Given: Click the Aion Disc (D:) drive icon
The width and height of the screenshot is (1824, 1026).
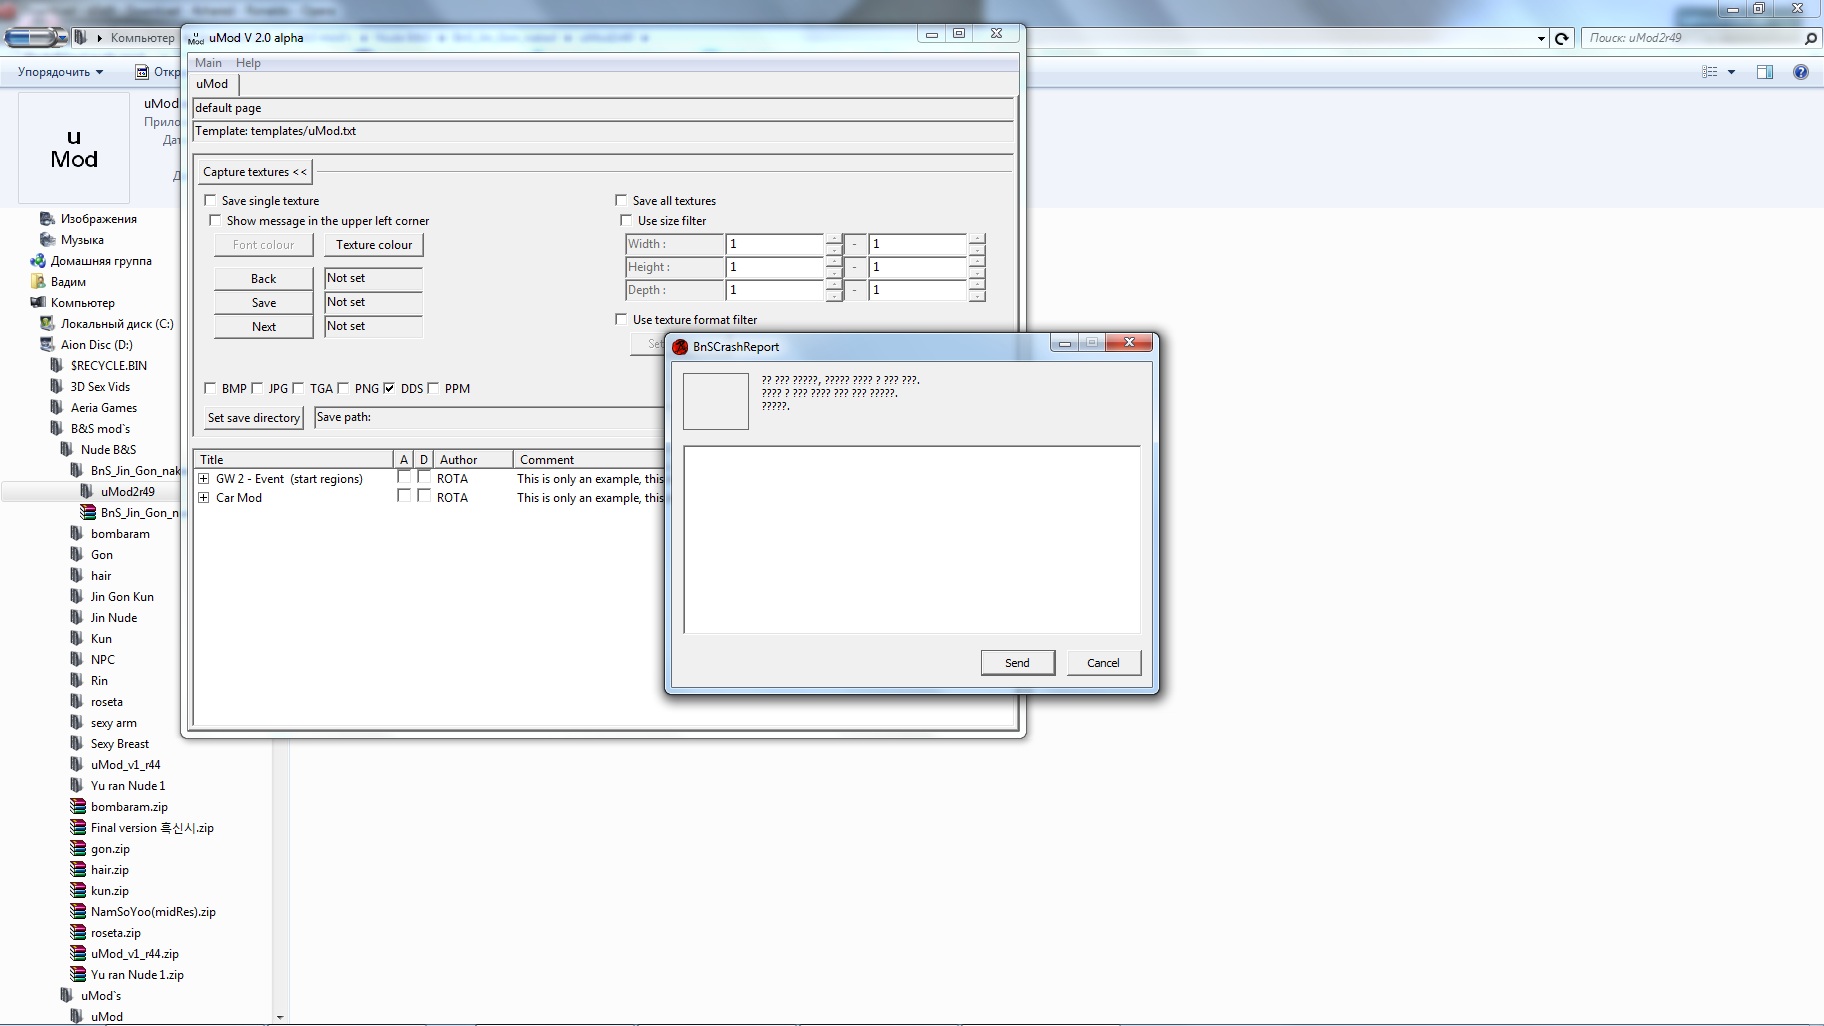Looking at the screenshot, I should pos(47,345).
